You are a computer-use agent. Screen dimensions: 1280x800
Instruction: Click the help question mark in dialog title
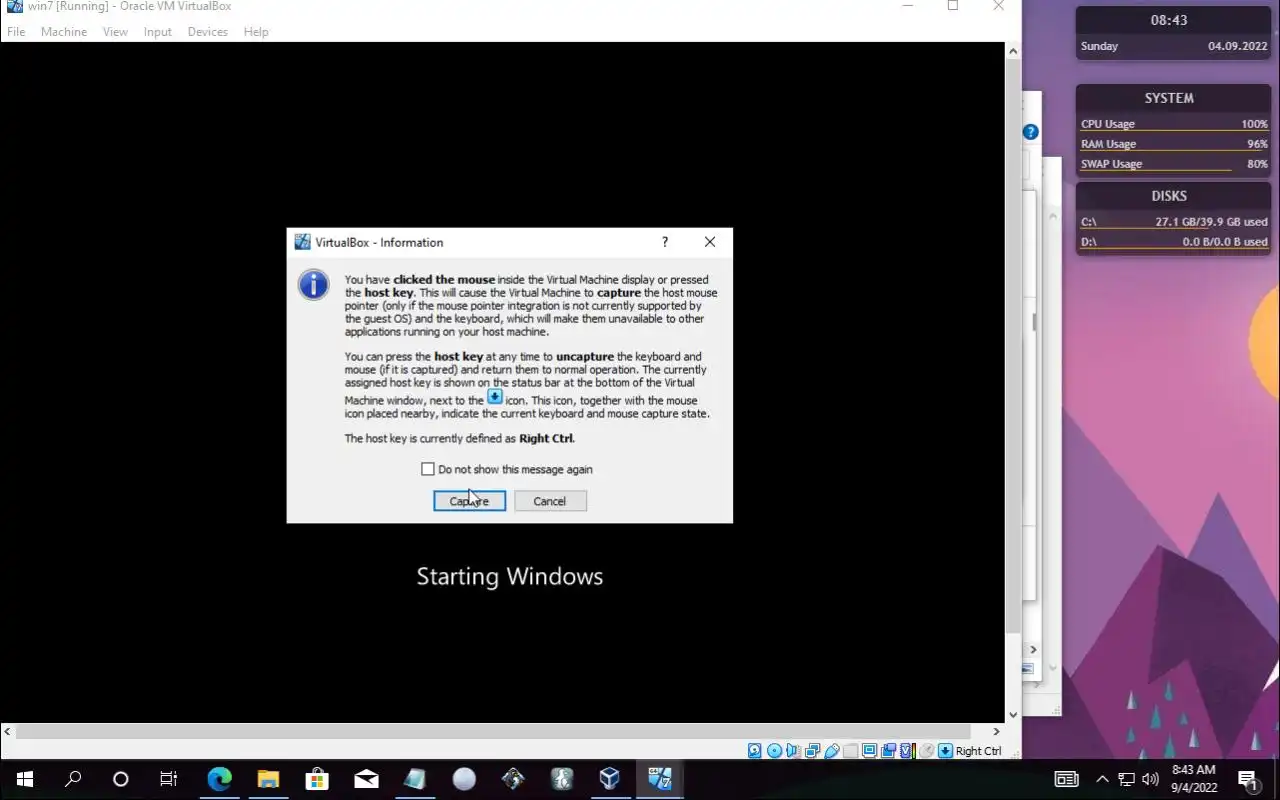click(665, 242)
